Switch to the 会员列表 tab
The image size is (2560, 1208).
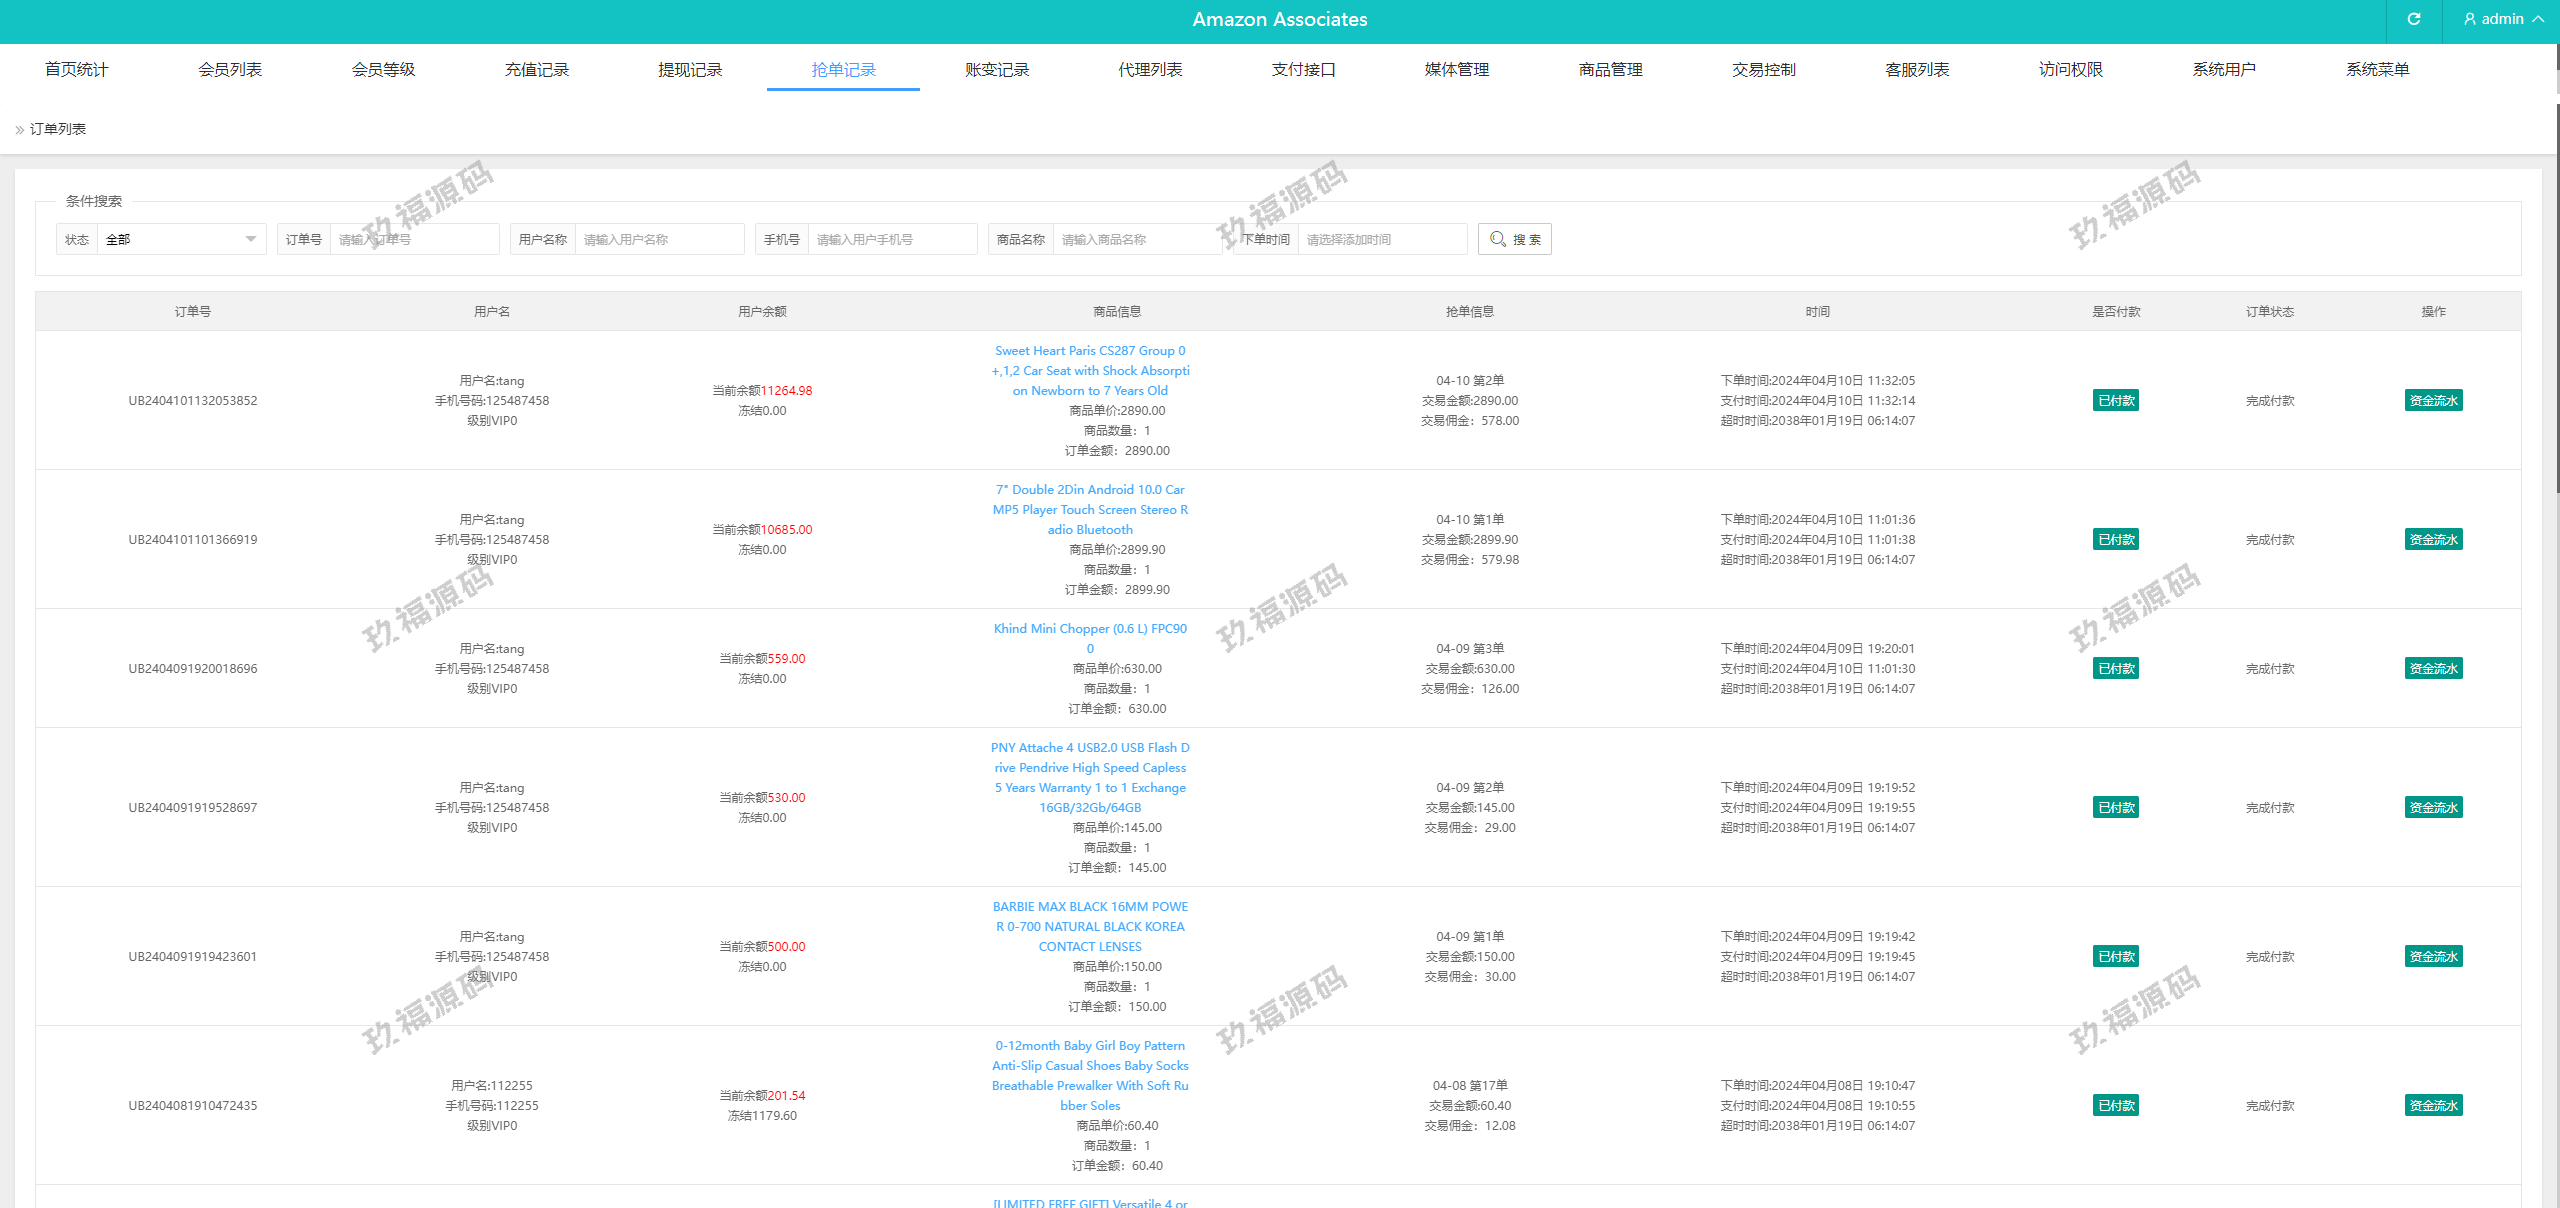point(230,69)
